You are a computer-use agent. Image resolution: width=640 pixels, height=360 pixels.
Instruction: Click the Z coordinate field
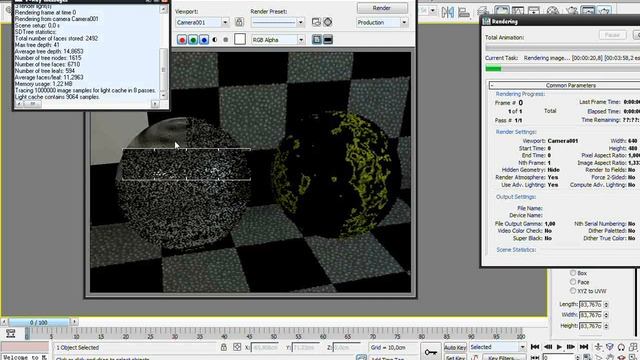pyautogui.click(x=347, y=347)
